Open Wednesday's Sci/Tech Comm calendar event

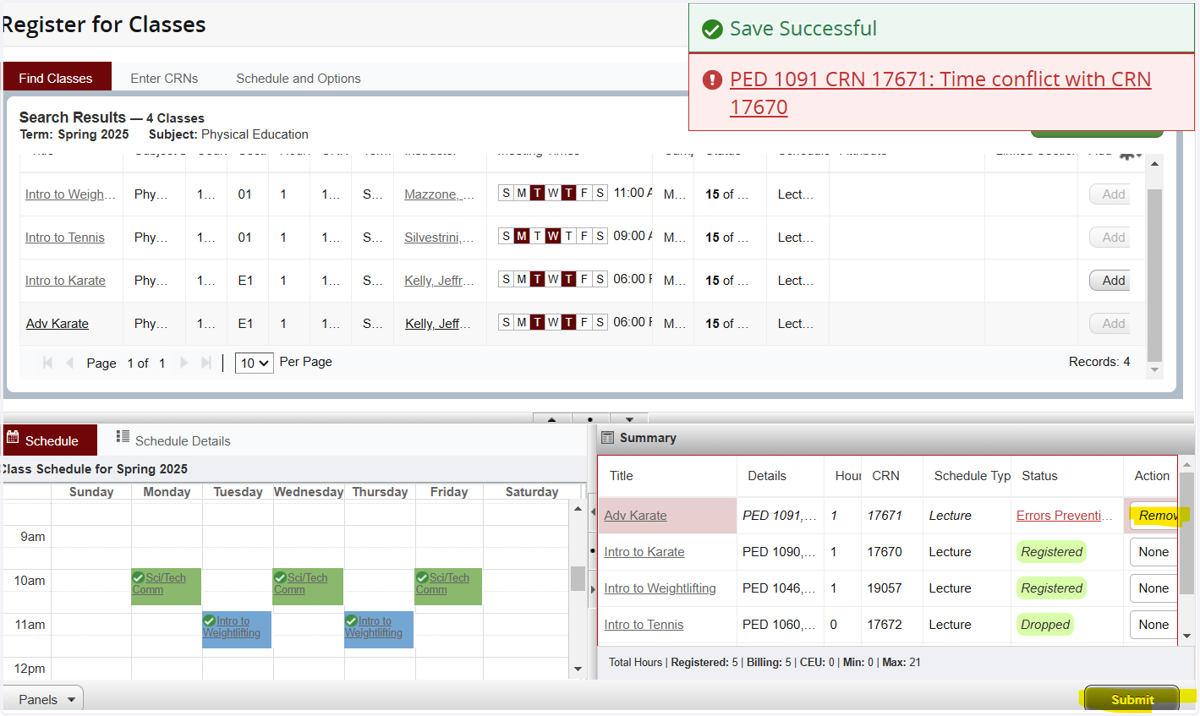[308, 586]
